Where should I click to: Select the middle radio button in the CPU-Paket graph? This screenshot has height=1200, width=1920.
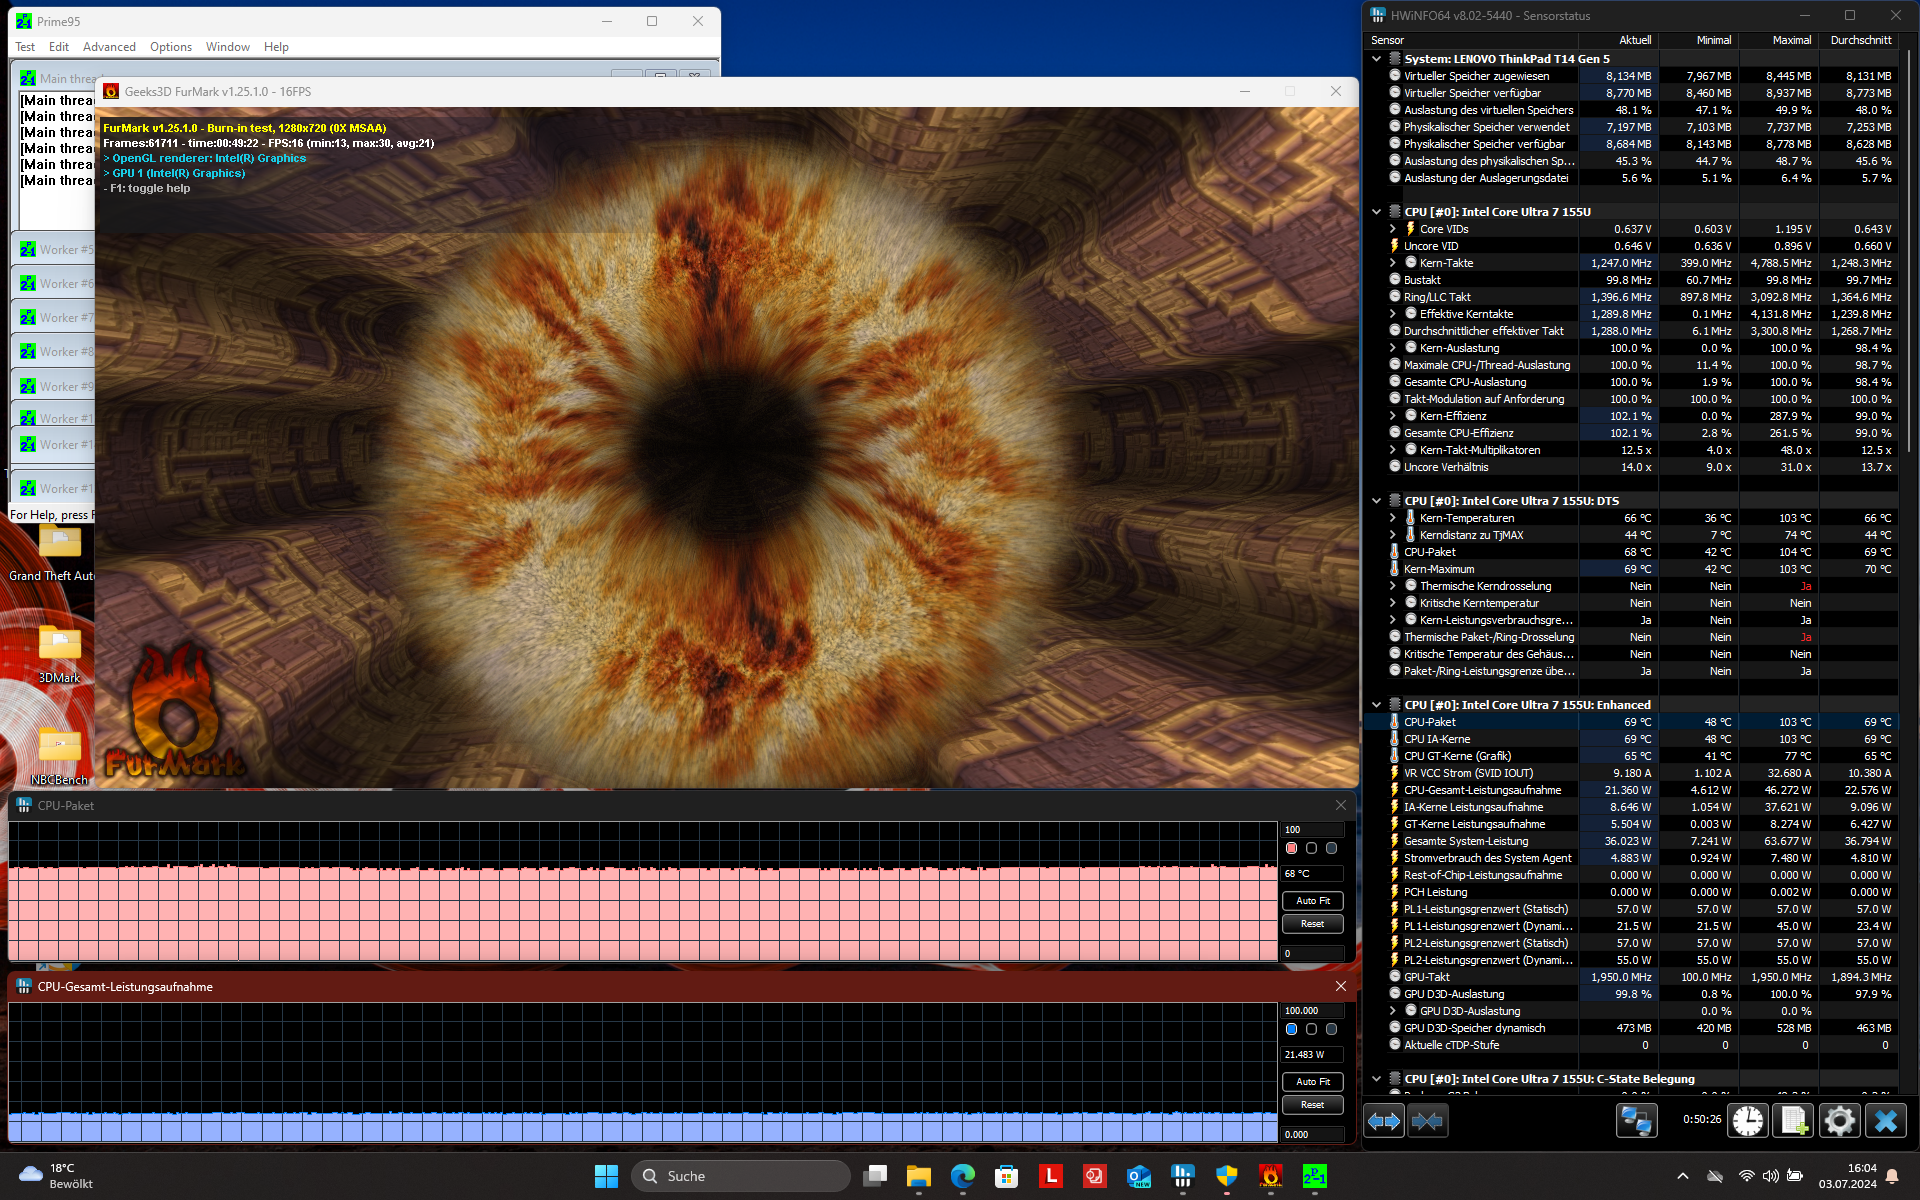pyautogui.click(x=1311, y=848)
